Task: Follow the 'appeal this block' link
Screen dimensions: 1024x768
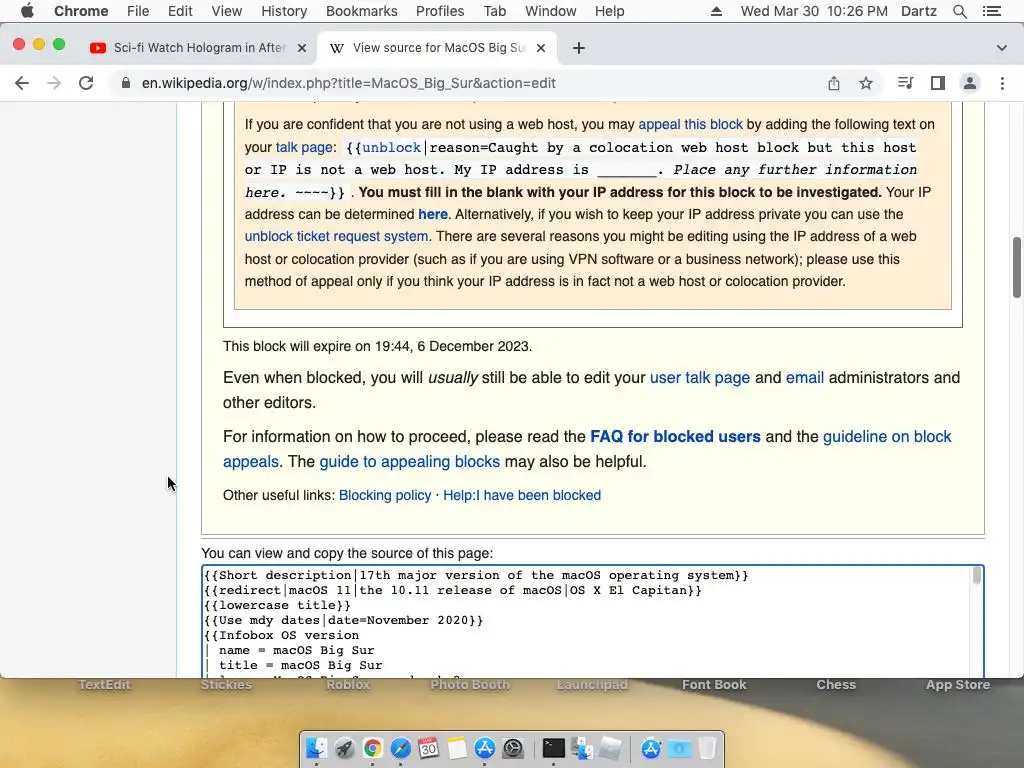Action: tap(690, 124)
